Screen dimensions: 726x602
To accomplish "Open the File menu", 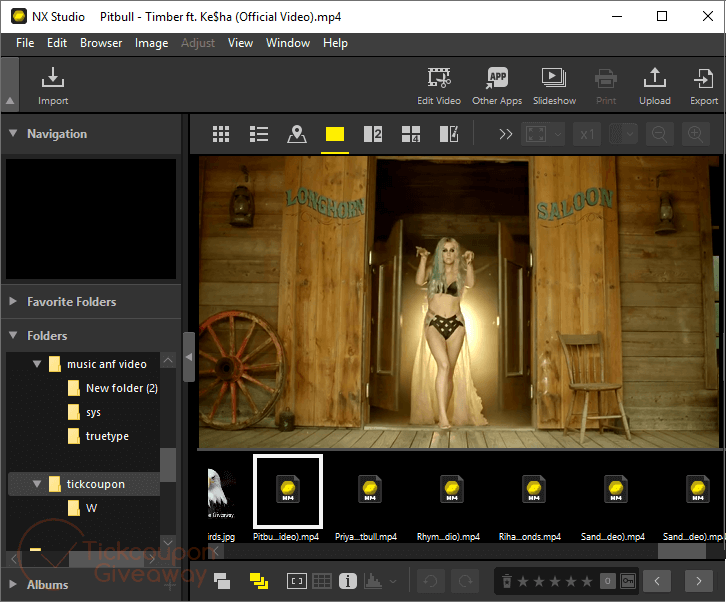I will coord(25,43).
